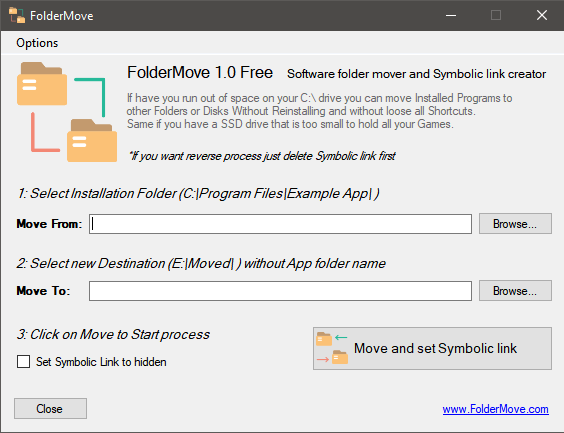The height and width of the screenshot is (433, 564).
Task: Click the Move To path input field
Action: click(280, 291)
